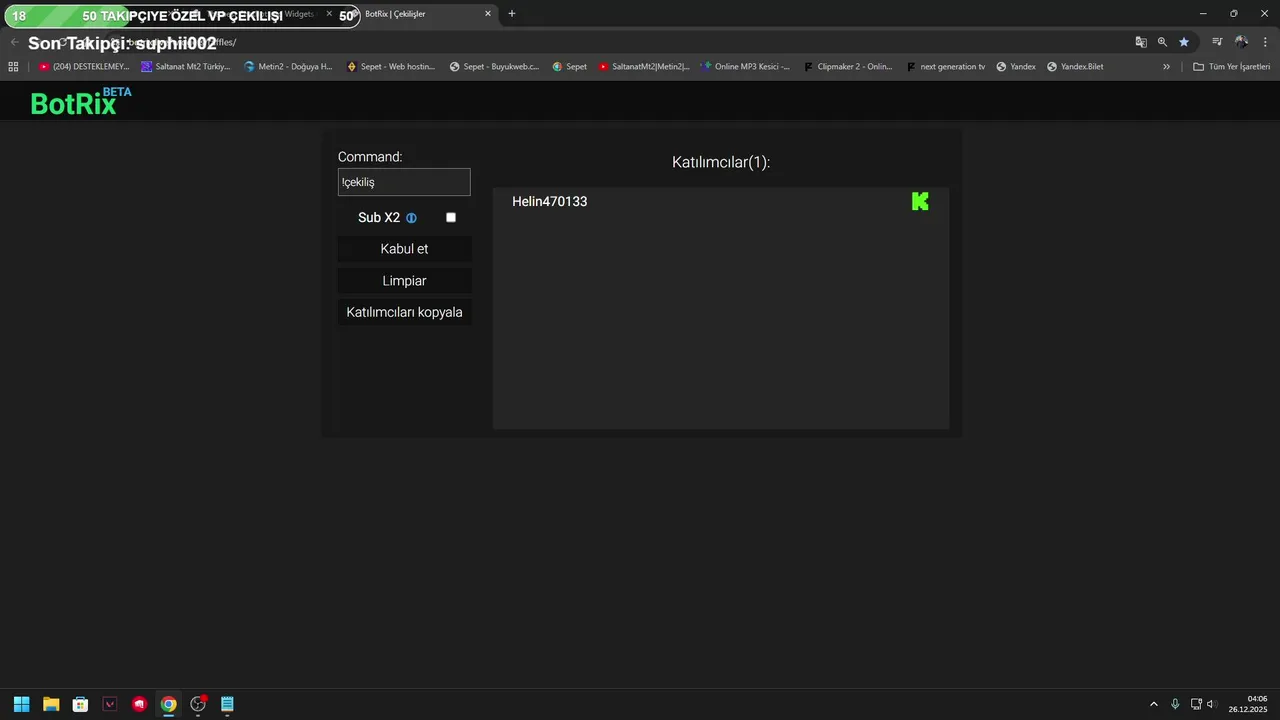Open the Clipmaker 2 - Onlin... bookmark
This screenshot has width=1280, height=720.
848,67
